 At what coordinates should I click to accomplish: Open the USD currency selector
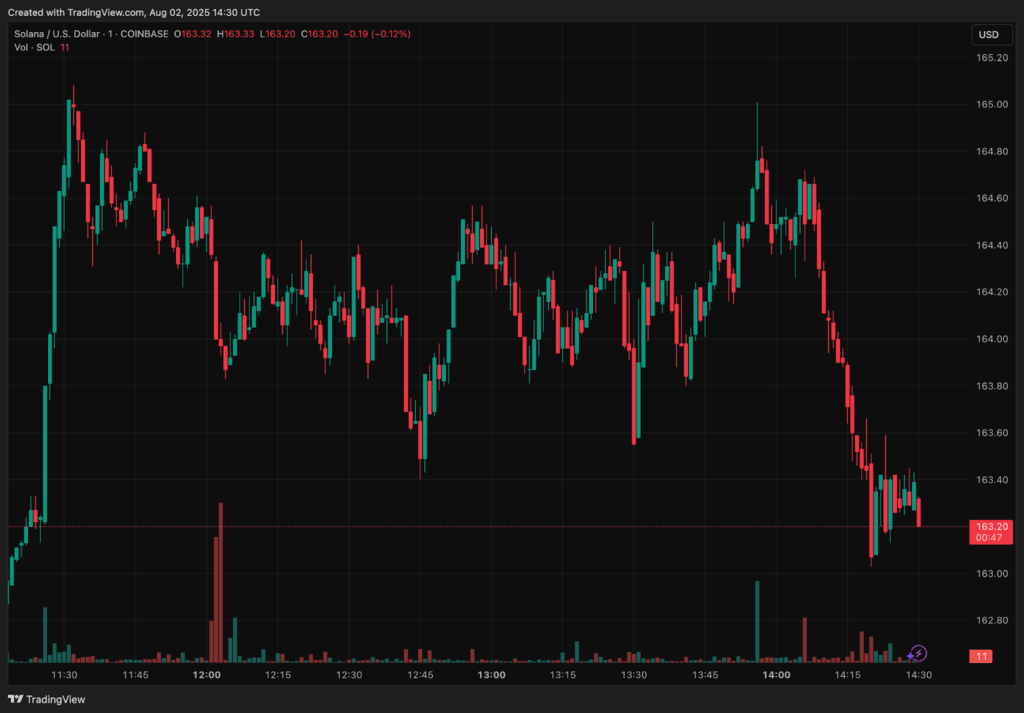tap(991, 35)
